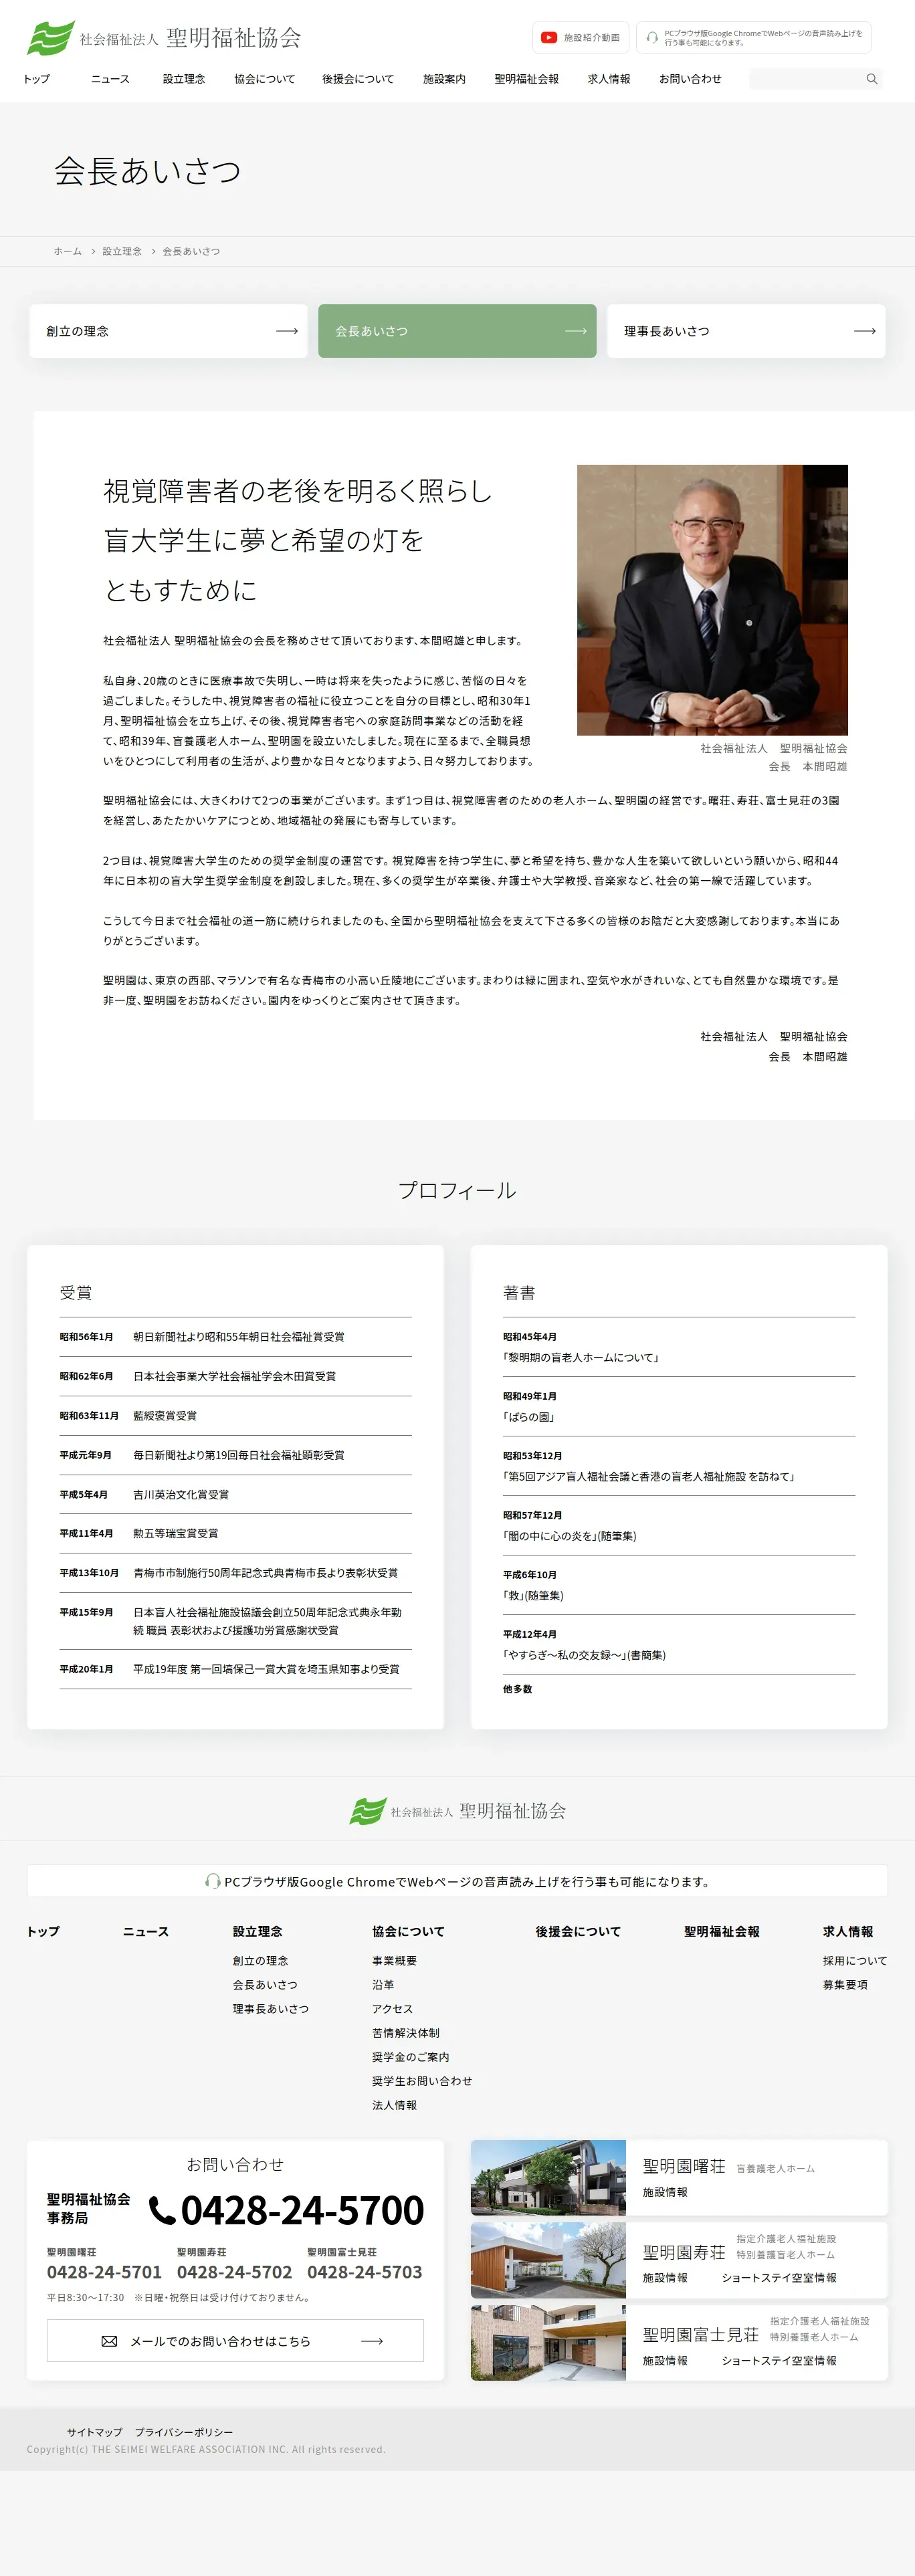Click arrow in メールでのお問い合わせ button
915x2576 pixels.
[x=372, y=2341]
